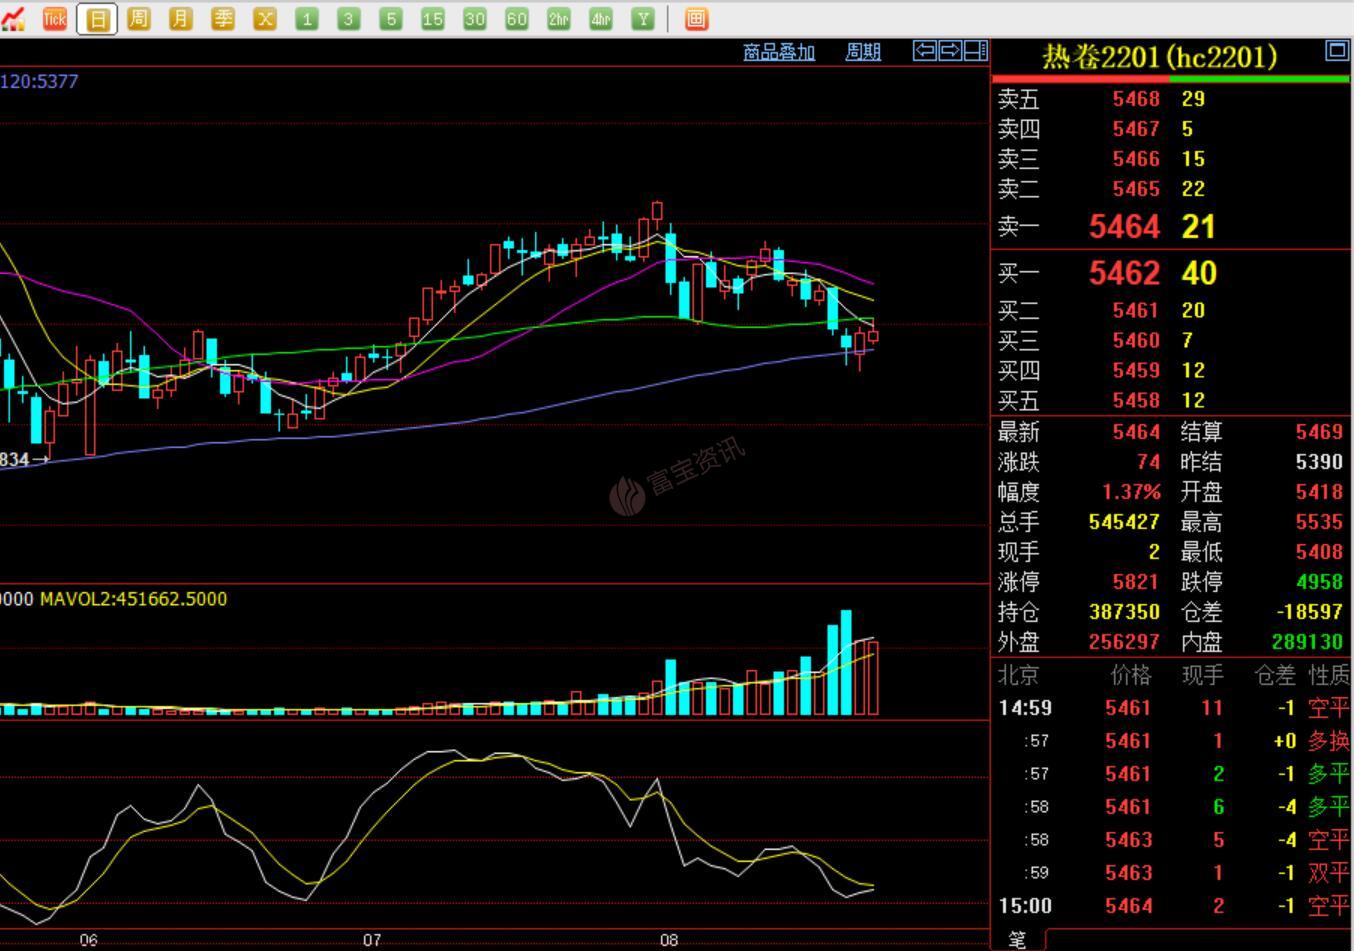Screen dimensions: 1354x951
Task: Click 涨停 limit-up value 5821
Action: click(x=1136, y=582)
